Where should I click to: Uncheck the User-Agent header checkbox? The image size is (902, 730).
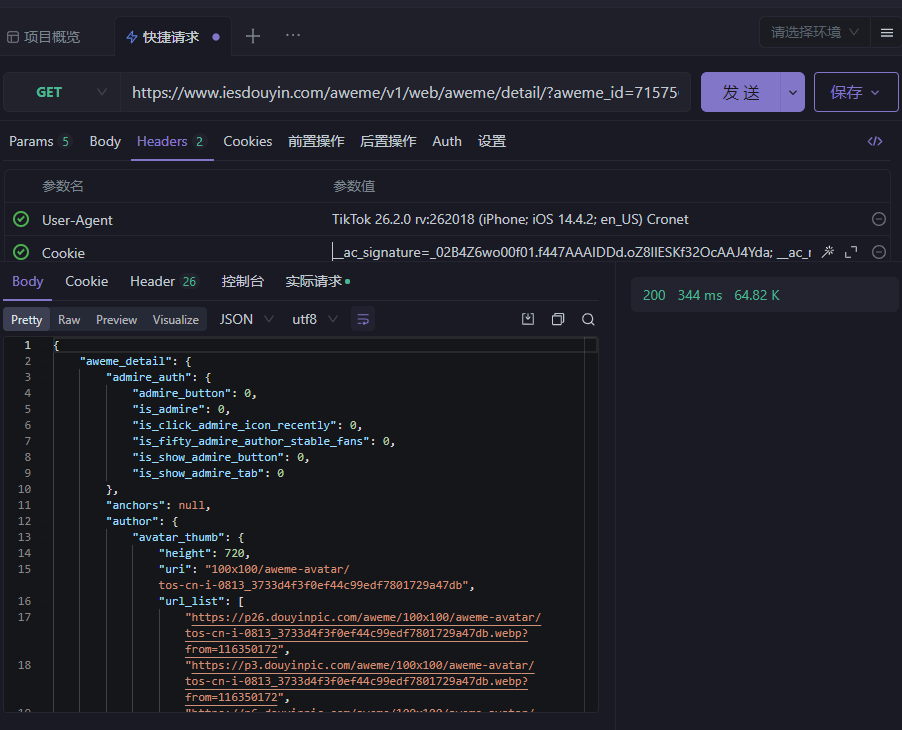21,219
